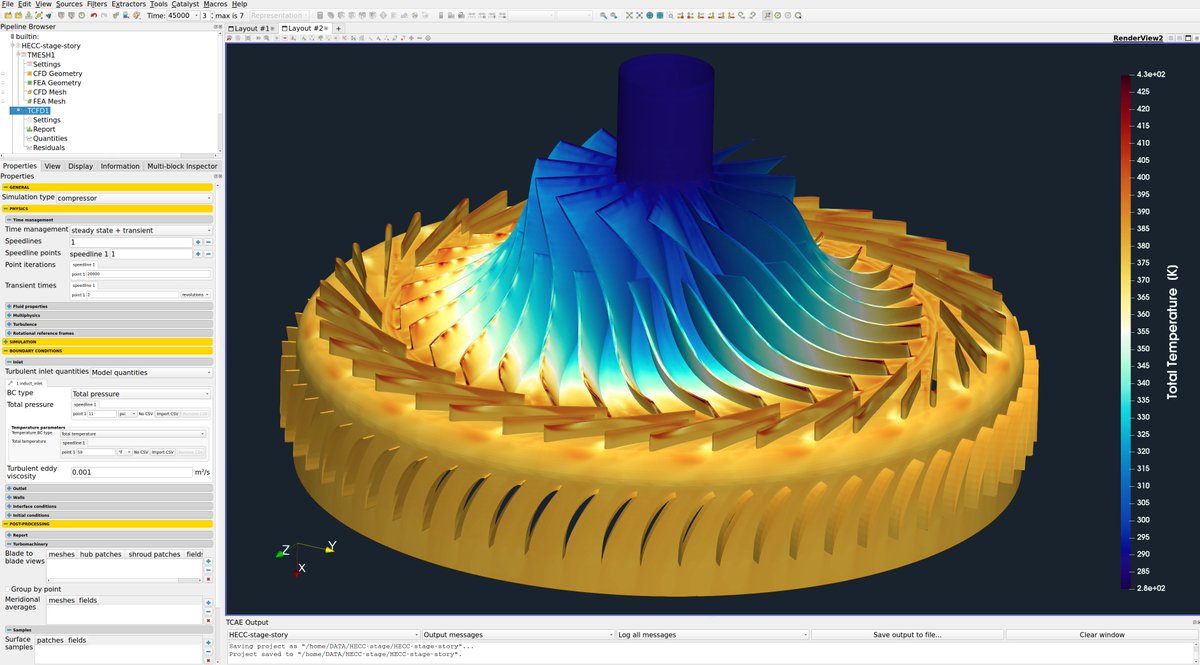Click red remove icon beside Meridional averages
This screenshot has width=1200, height=665.
[208, 621]
